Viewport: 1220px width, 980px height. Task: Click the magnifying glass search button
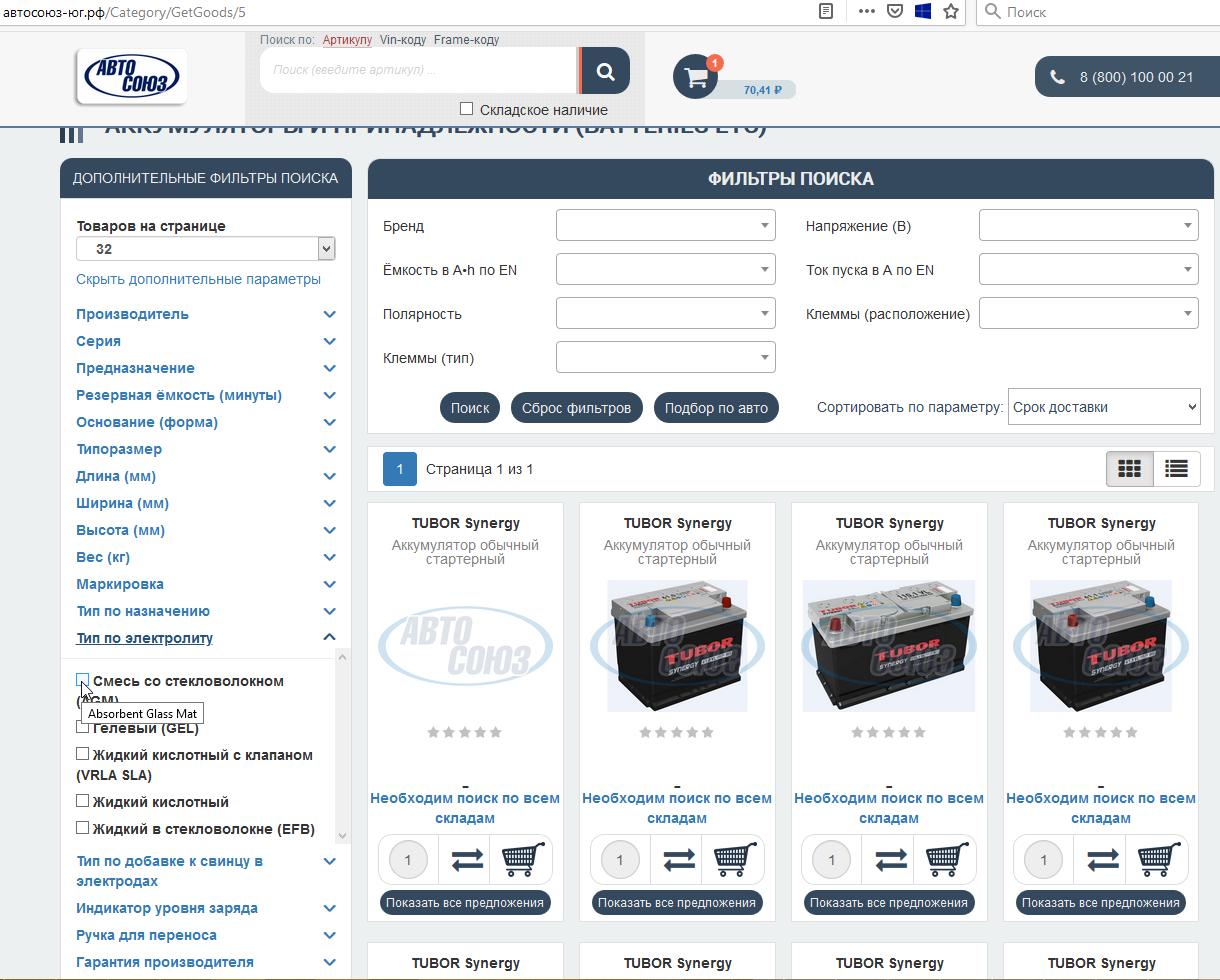(x=605, y=71)
